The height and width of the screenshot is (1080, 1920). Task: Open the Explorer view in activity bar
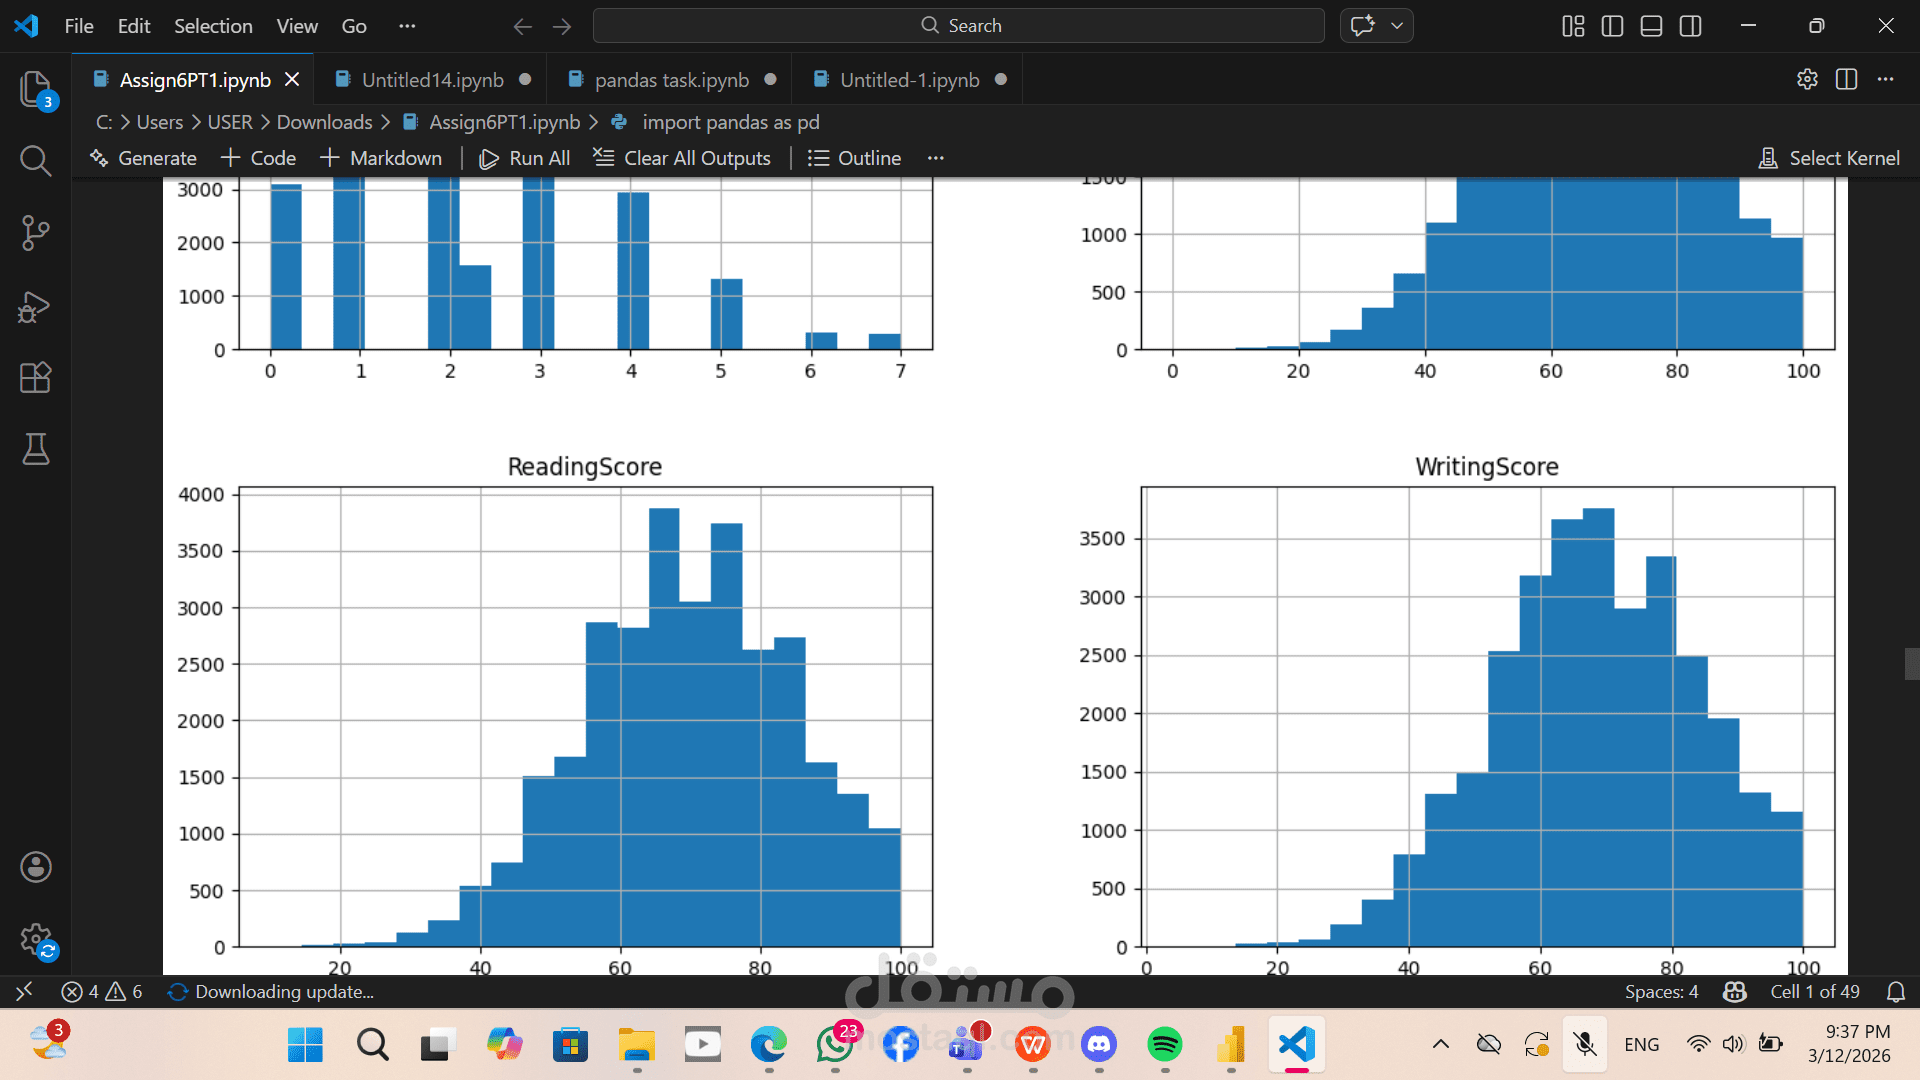pos(35,90)
